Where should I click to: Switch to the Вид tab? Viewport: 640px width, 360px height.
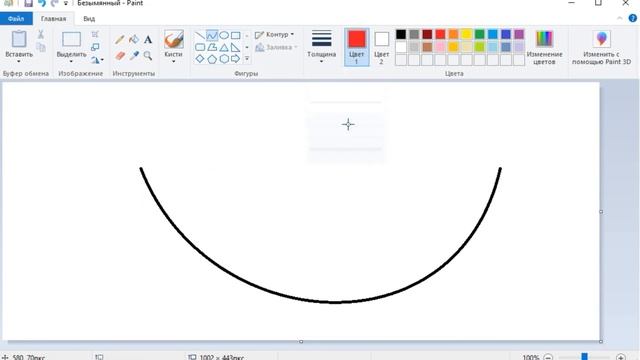(x=89, y=19)
